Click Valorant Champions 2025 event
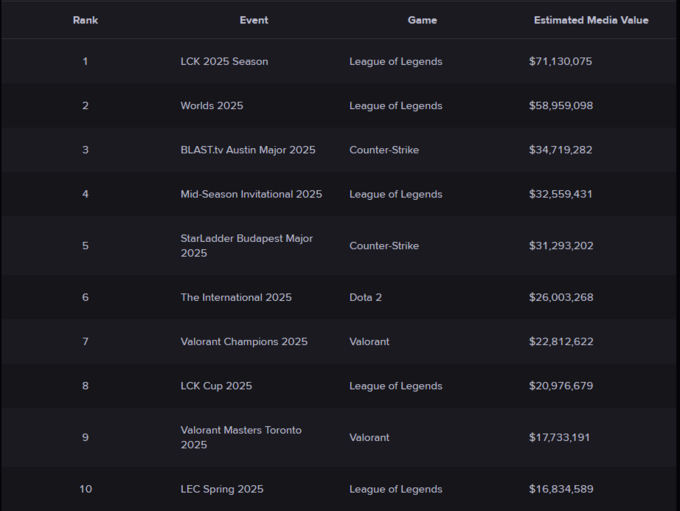 coord(244,342)
